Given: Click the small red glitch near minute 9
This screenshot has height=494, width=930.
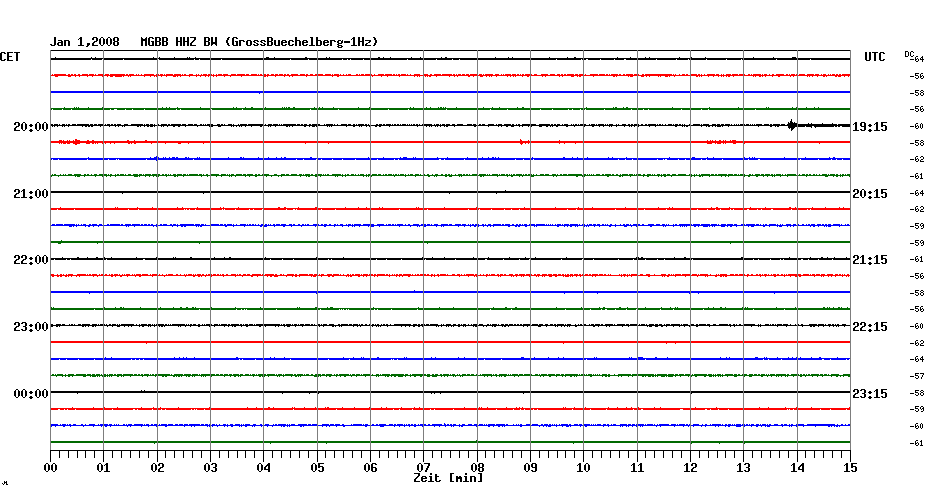Looking at the screenshot, I should (x=523, y=142).
